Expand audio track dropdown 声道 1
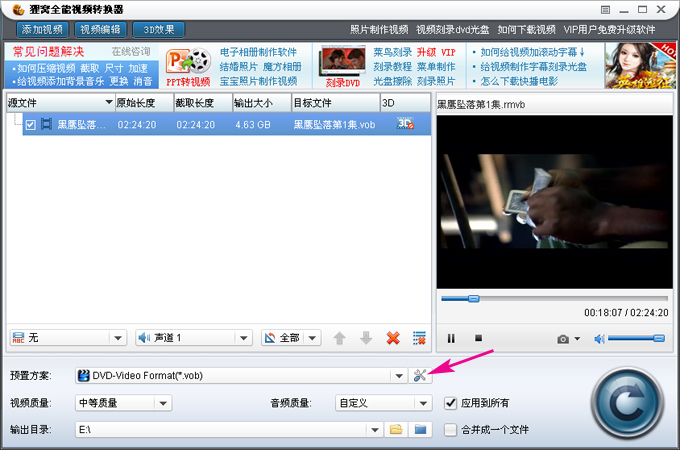The height and width of the screenshot is (450, 680). [x=244, y=338]
